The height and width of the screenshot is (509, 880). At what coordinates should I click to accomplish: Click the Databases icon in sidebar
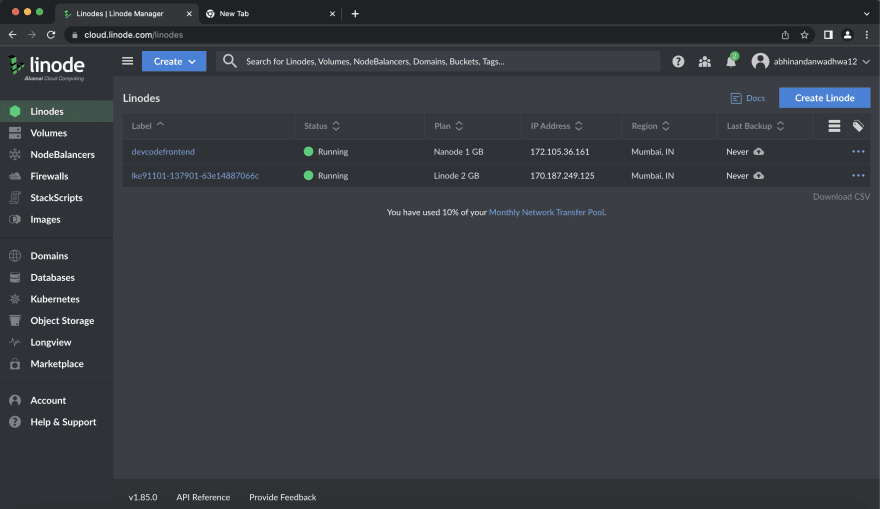(15, 277)
